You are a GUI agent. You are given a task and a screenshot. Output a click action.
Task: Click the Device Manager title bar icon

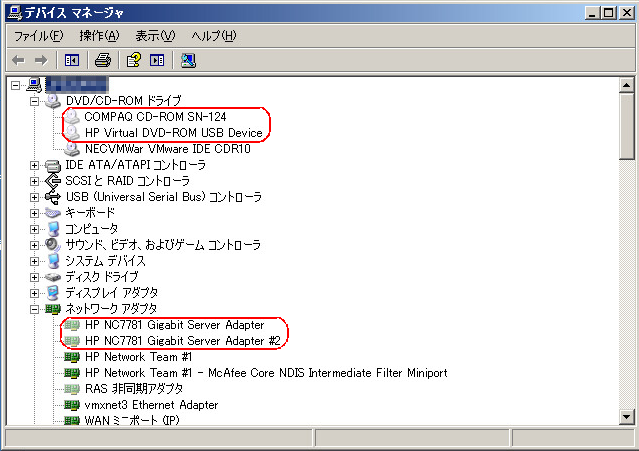[15, 13]
